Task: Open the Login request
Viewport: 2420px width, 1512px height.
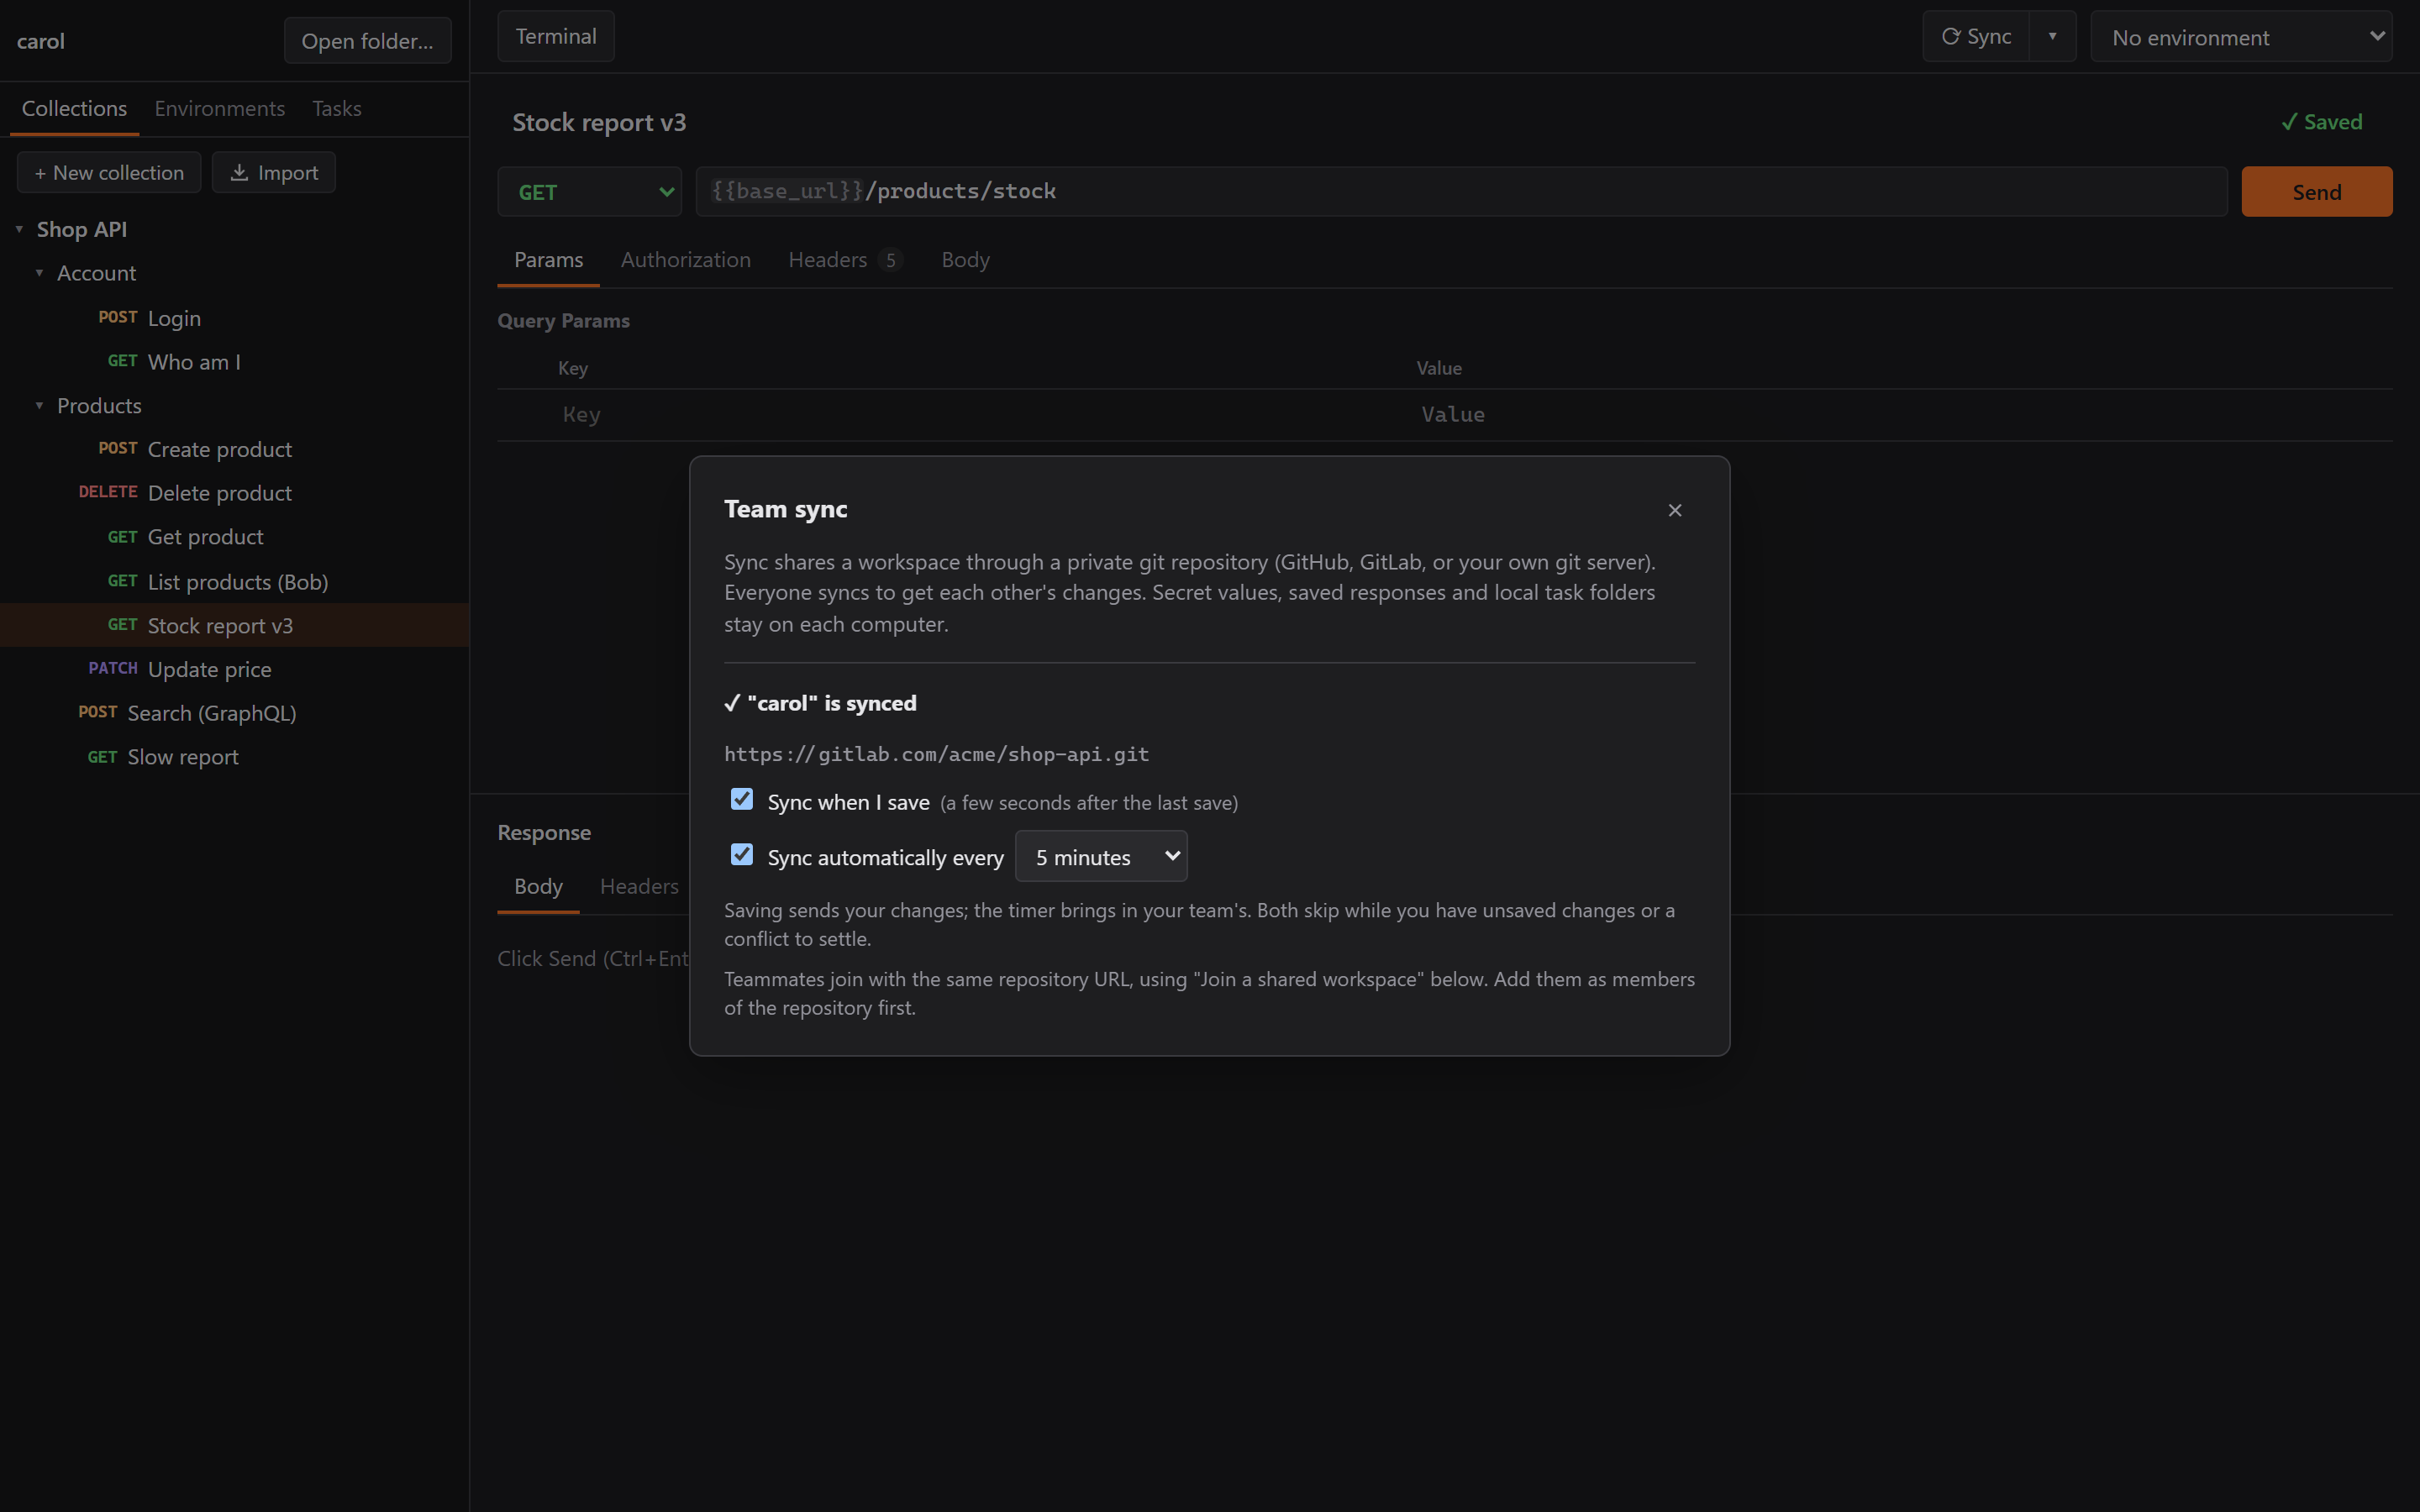Action: point(234,318)
